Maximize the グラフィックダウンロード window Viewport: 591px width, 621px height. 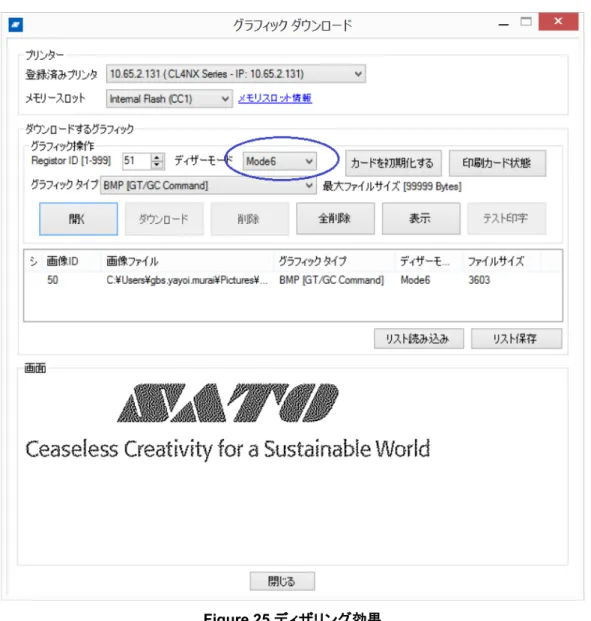point(526,22)
